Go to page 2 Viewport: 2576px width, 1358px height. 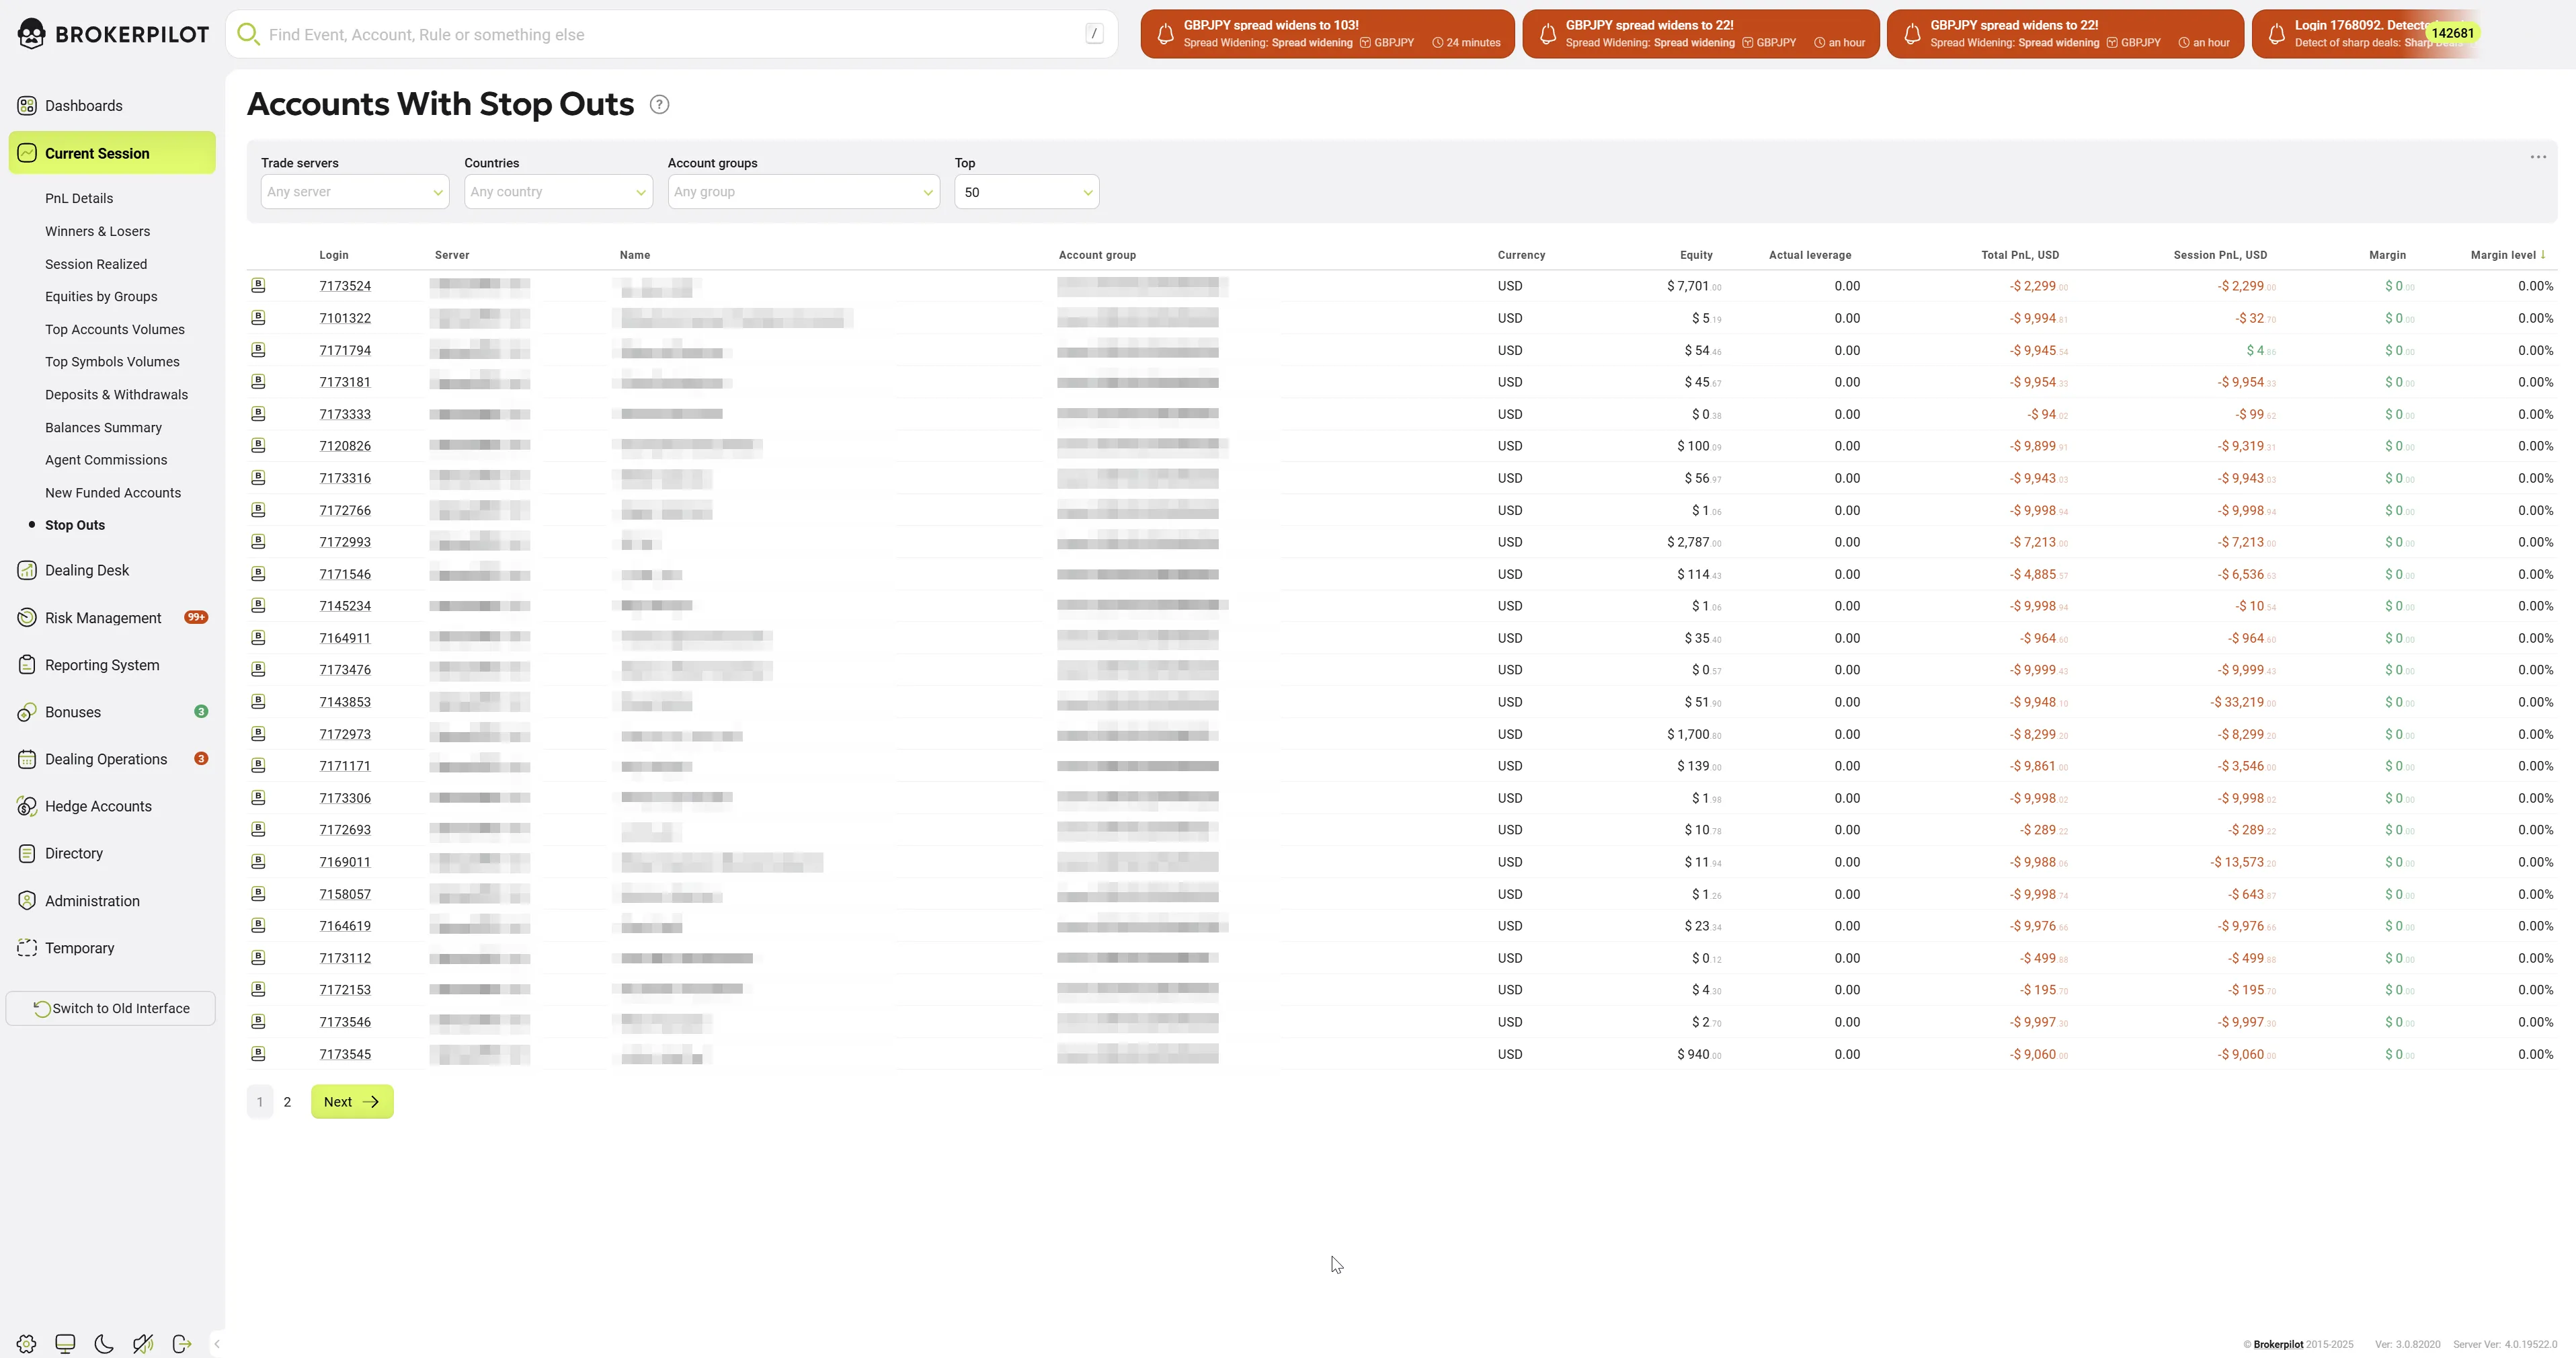(287, 1102)
